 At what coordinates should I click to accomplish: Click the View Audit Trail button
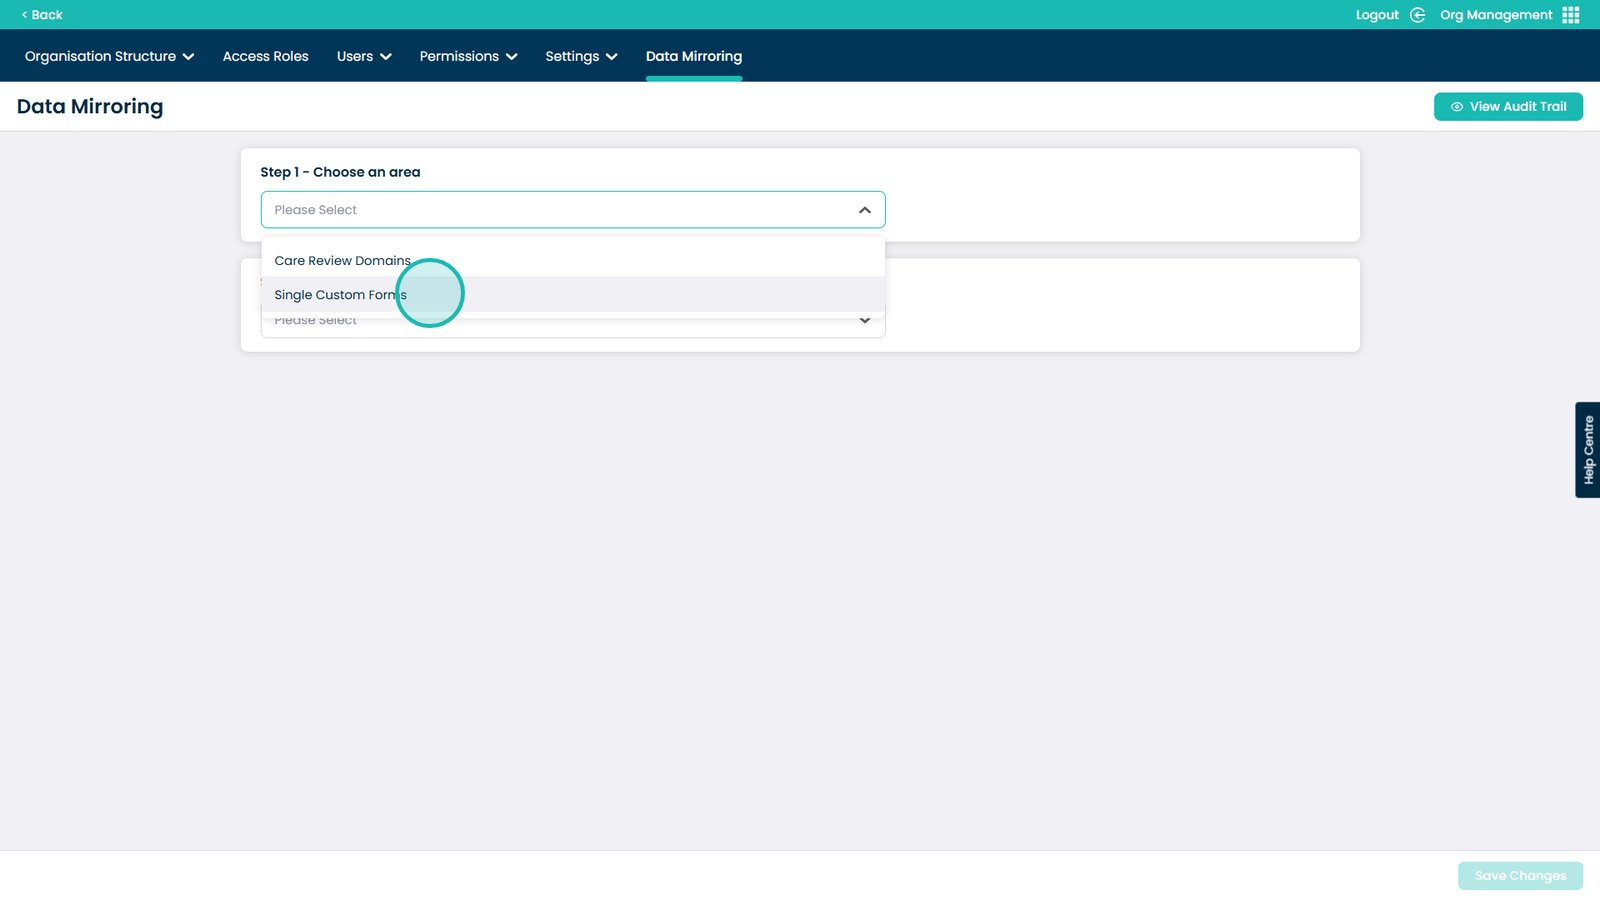click(x=1508, y=107)
